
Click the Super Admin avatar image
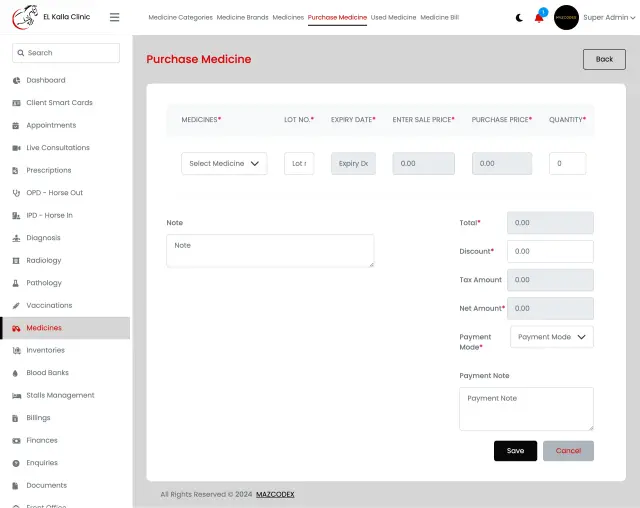click(566, 18)
